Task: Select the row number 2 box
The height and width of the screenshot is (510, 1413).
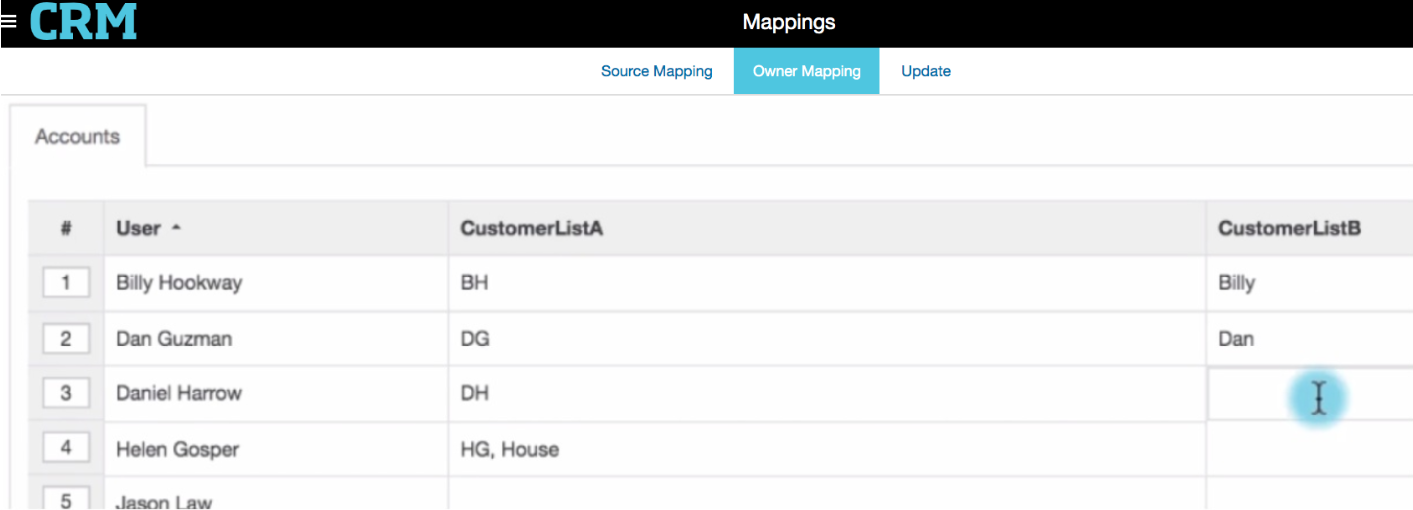Action: 66,339
